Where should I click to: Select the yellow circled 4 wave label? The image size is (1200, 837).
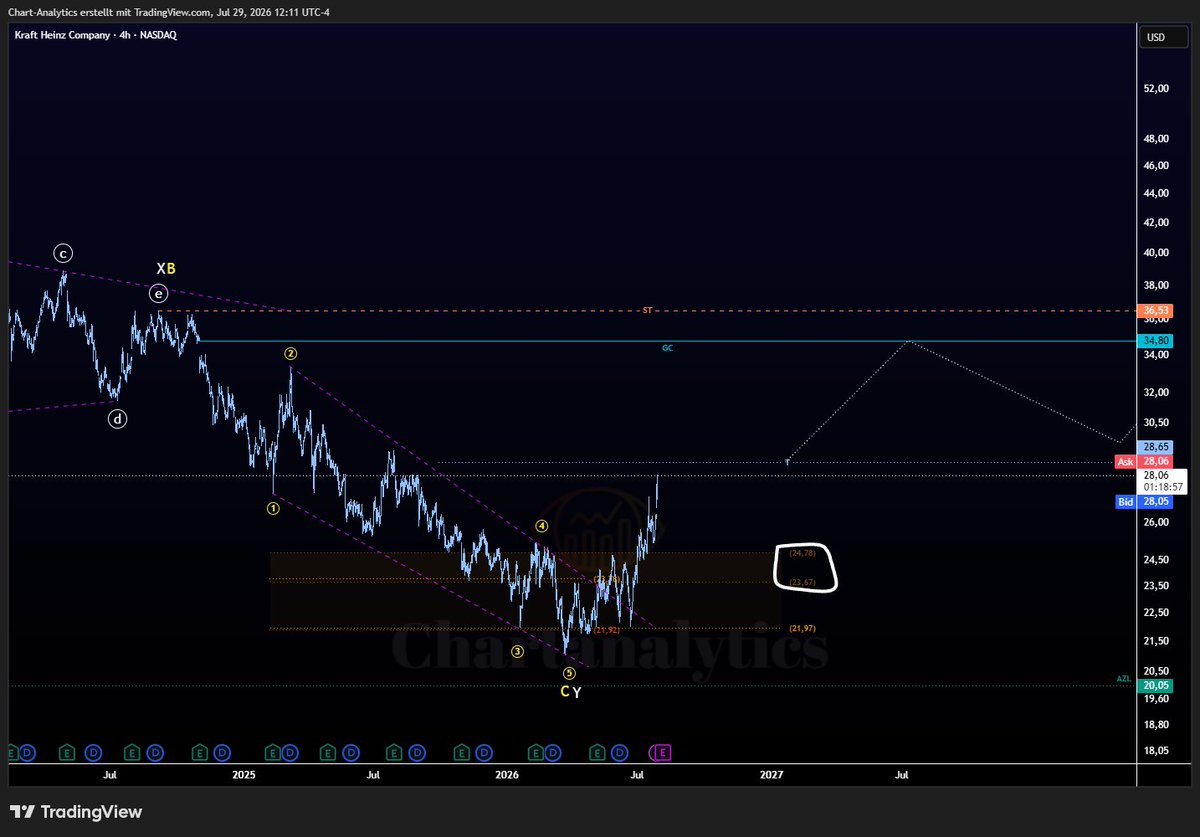pos(541,525)
